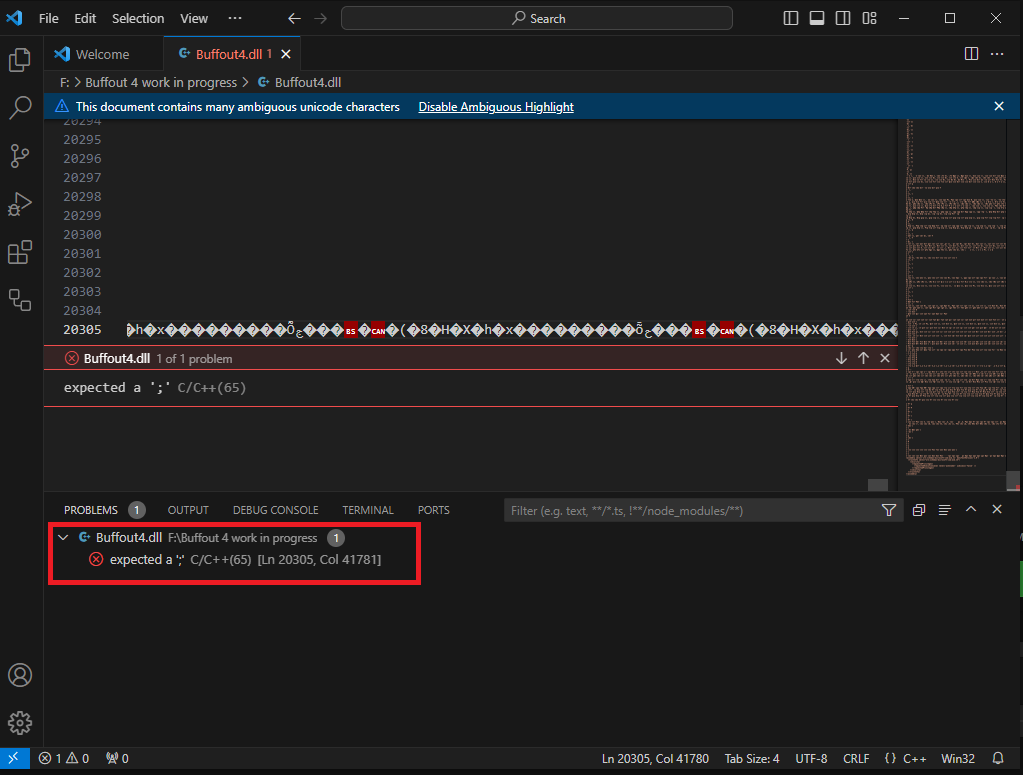
Task: Switch to the Terminal panel tab
Action: [x=368, y=510]
